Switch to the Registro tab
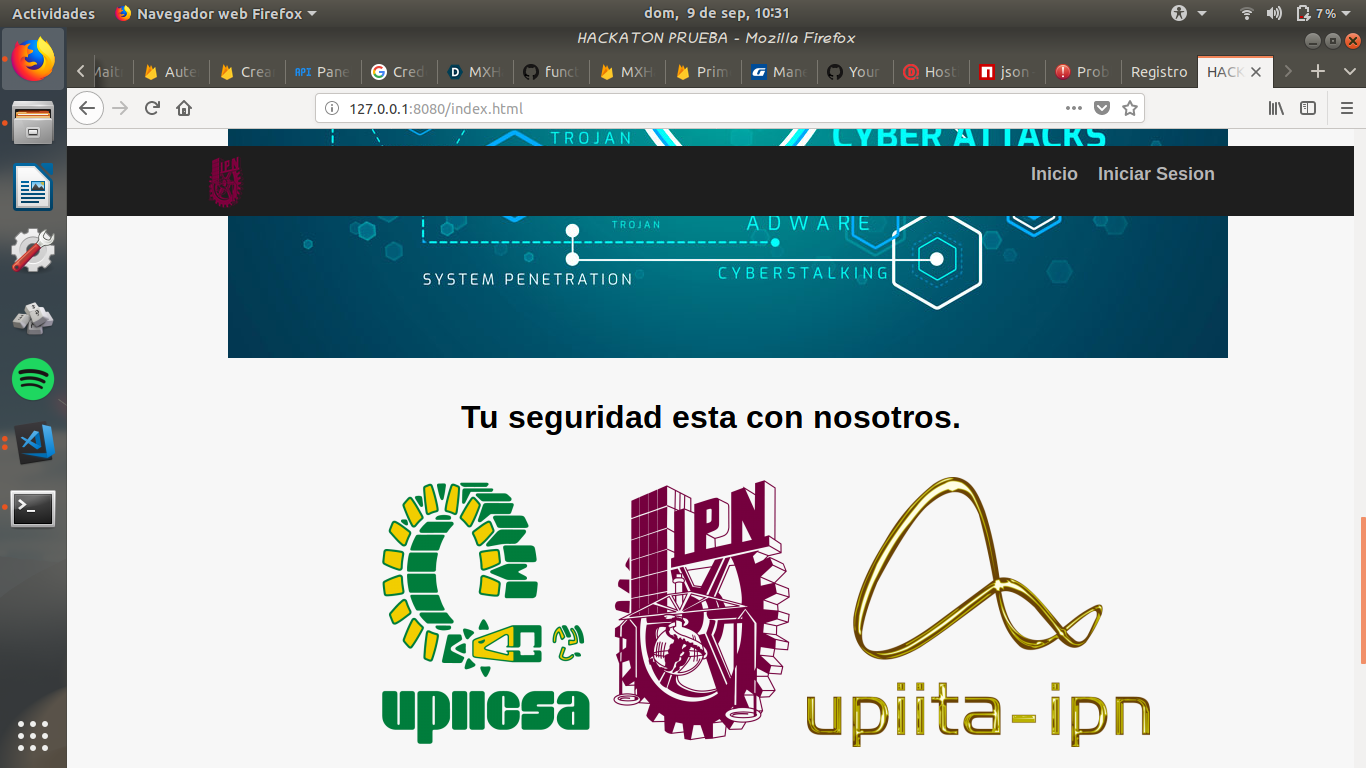 [x=1159, y=72]
